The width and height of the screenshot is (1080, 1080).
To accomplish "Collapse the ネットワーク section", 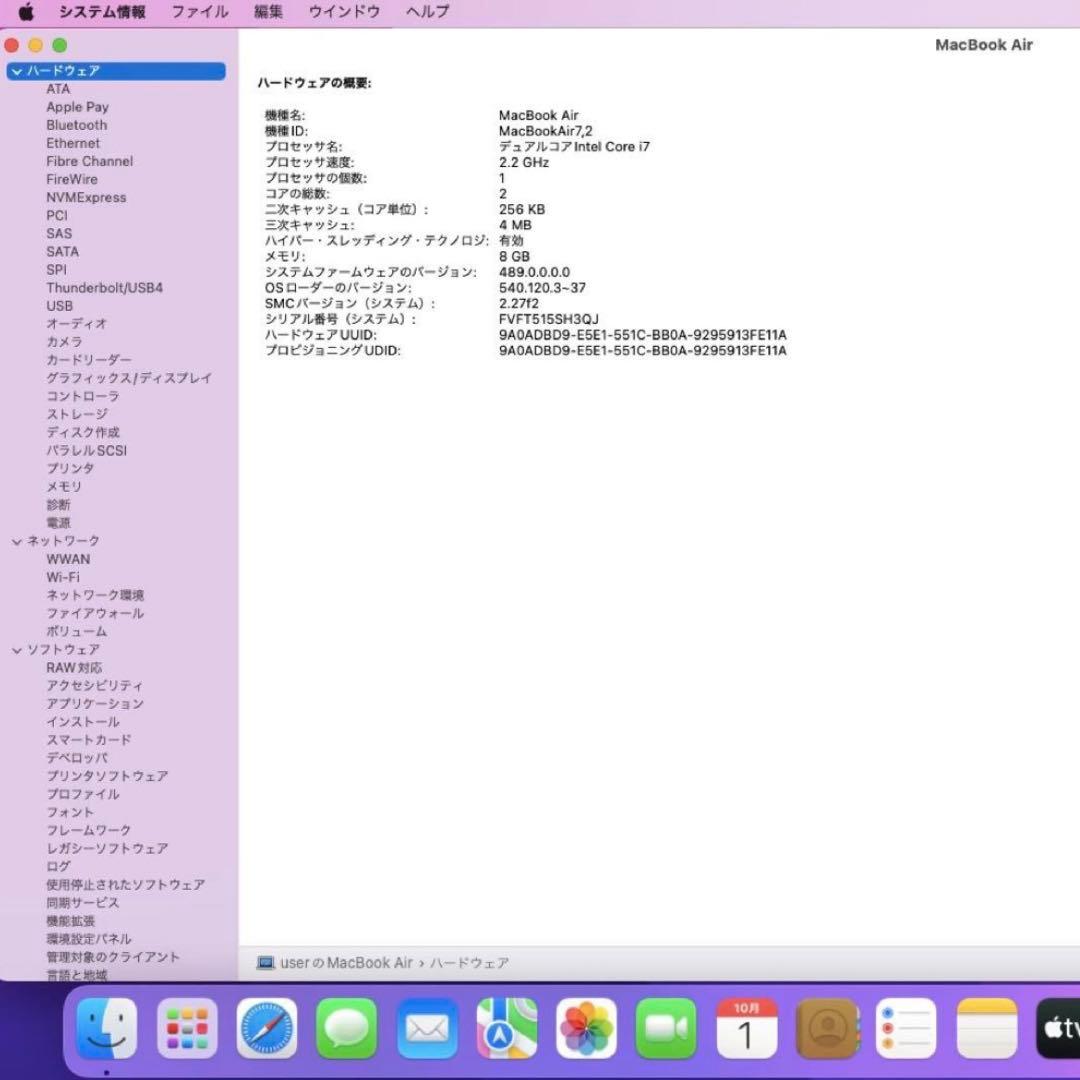I will click(17, 540).
